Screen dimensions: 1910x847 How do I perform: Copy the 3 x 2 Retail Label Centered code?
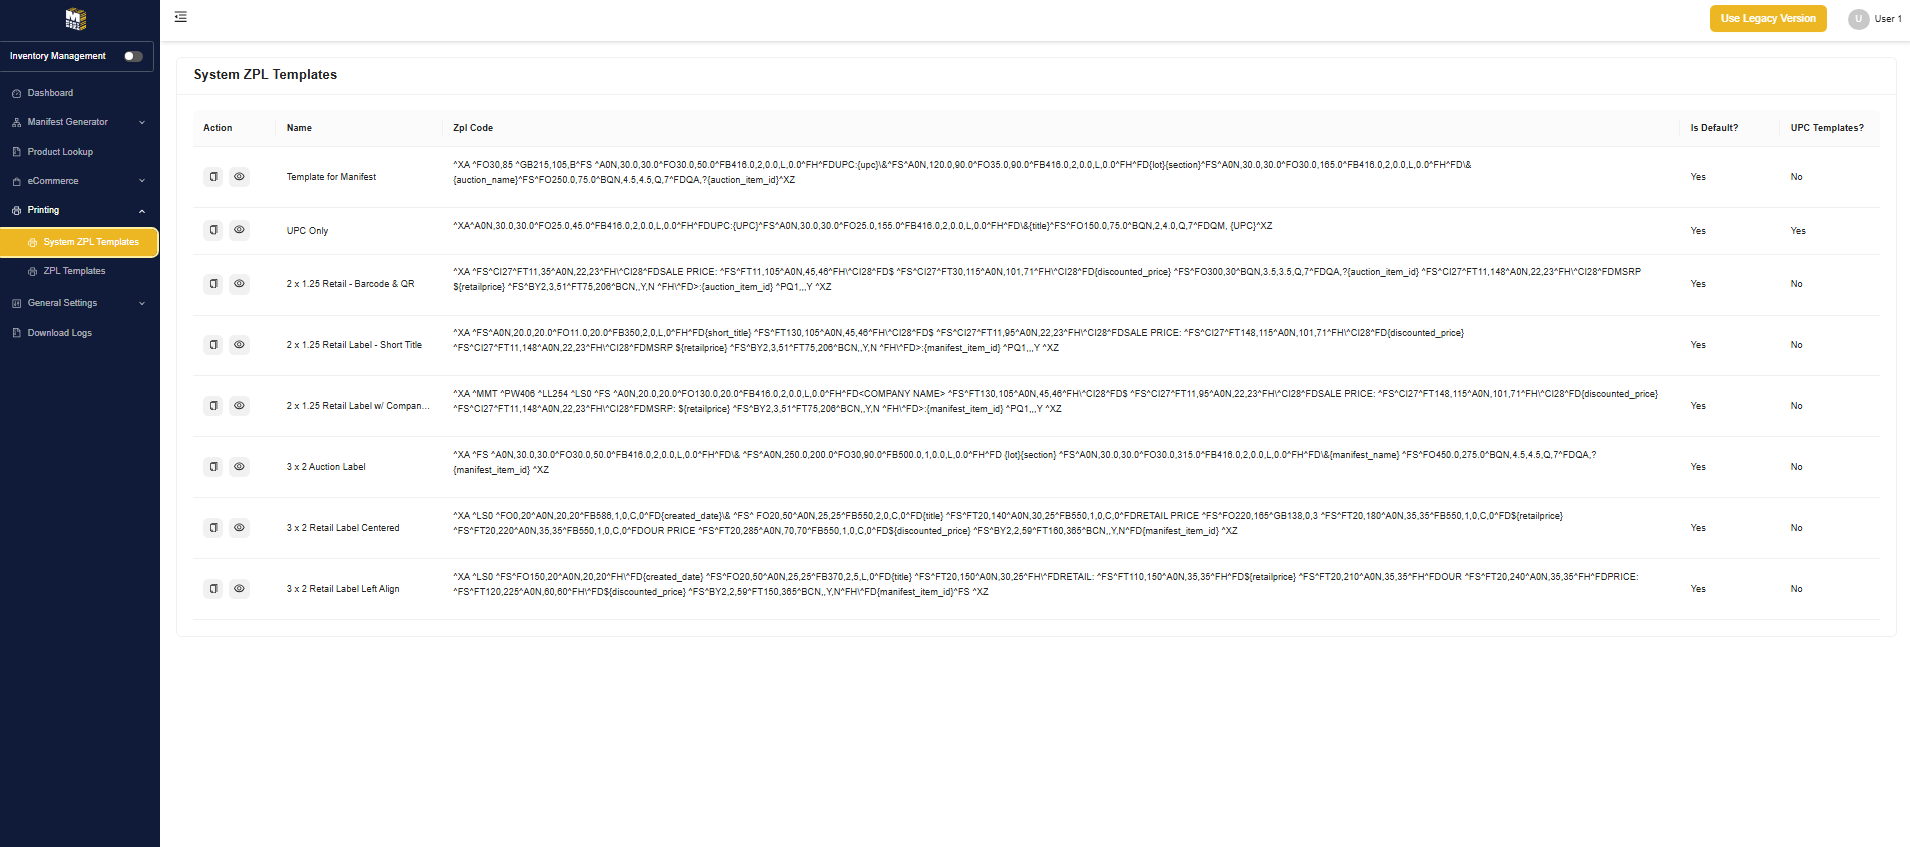click(x=213, y=528)
